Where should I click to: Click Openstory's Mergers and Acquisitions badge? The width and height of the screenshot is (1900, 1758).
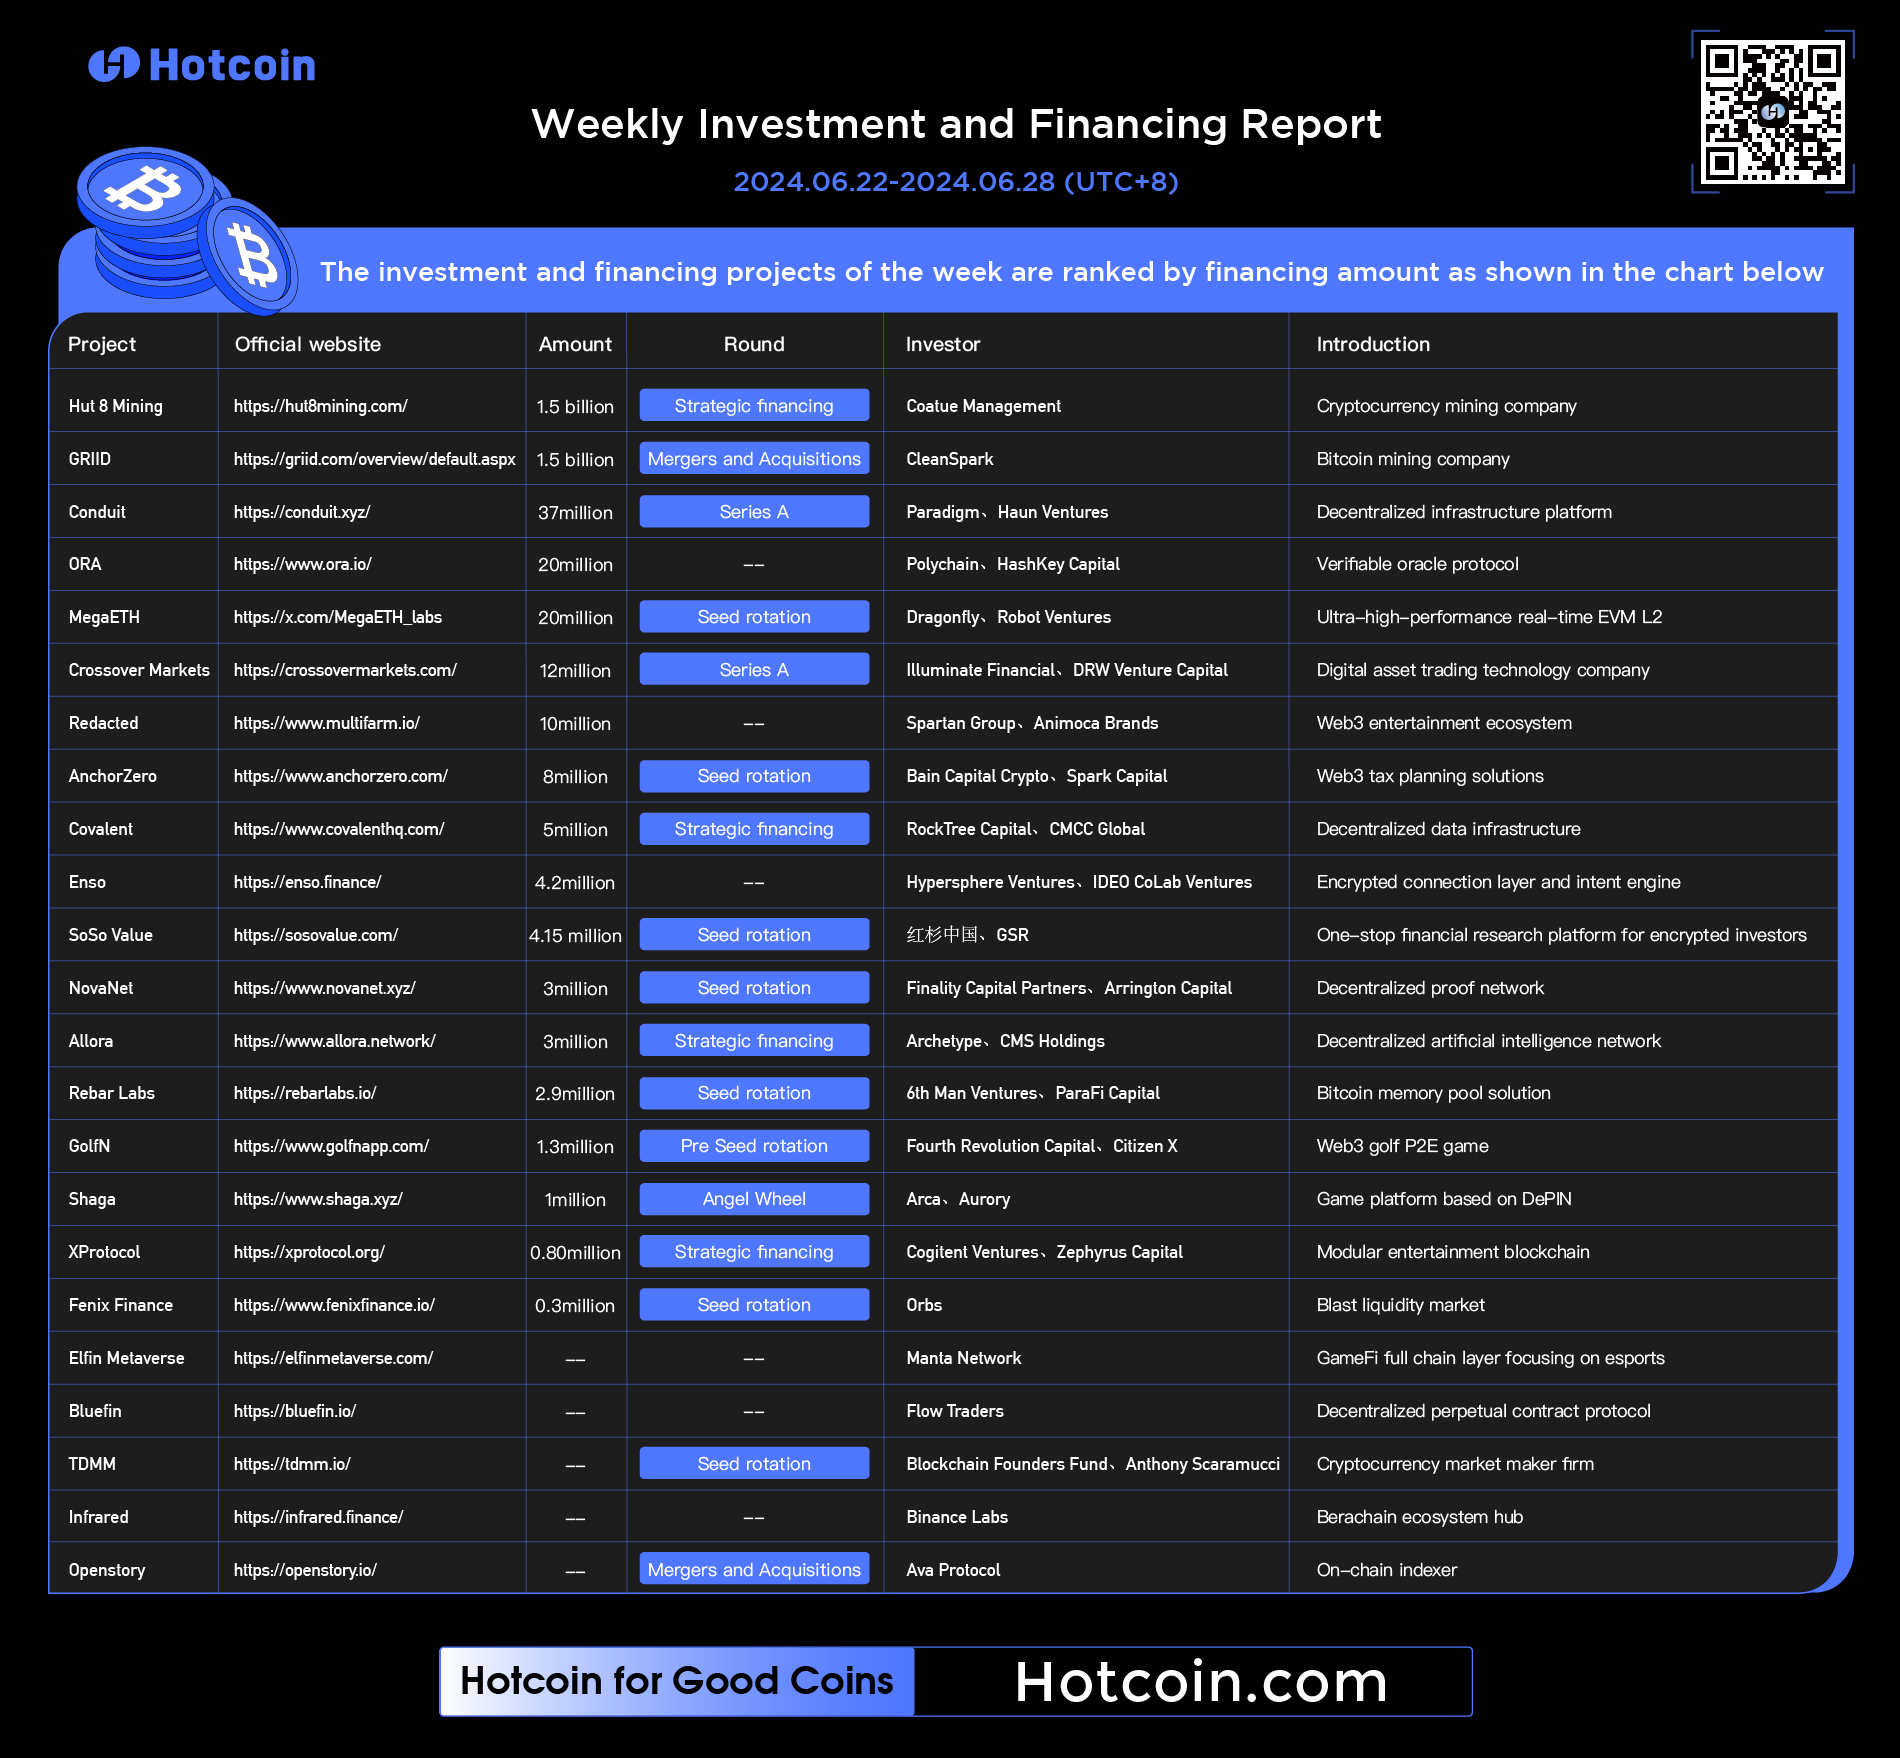[x=754, y=1569]
